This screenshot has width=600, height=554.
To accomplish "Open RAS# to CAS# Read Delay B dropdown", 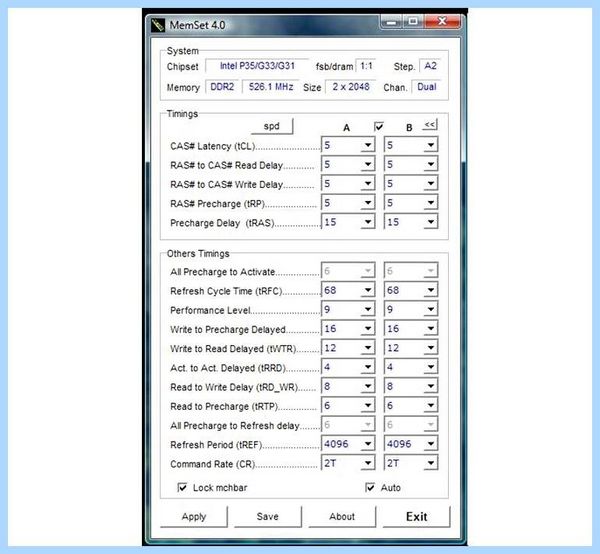I will (411, 164).
